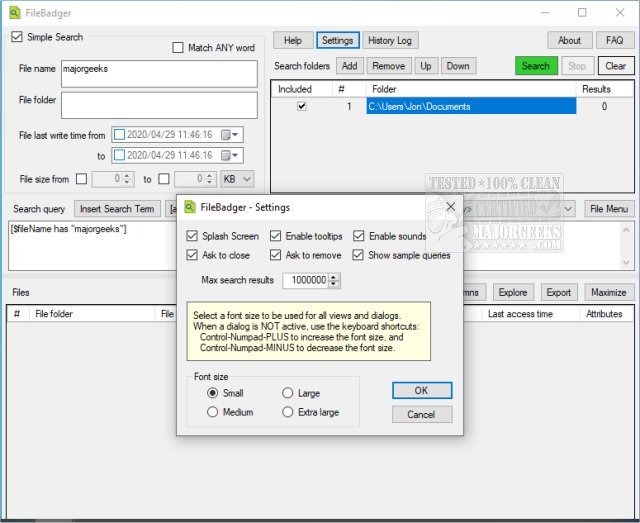Click the Insert Search Term button
Viewport: 640px width, 523px height.
pyautogui.click(x=118, y=209)
